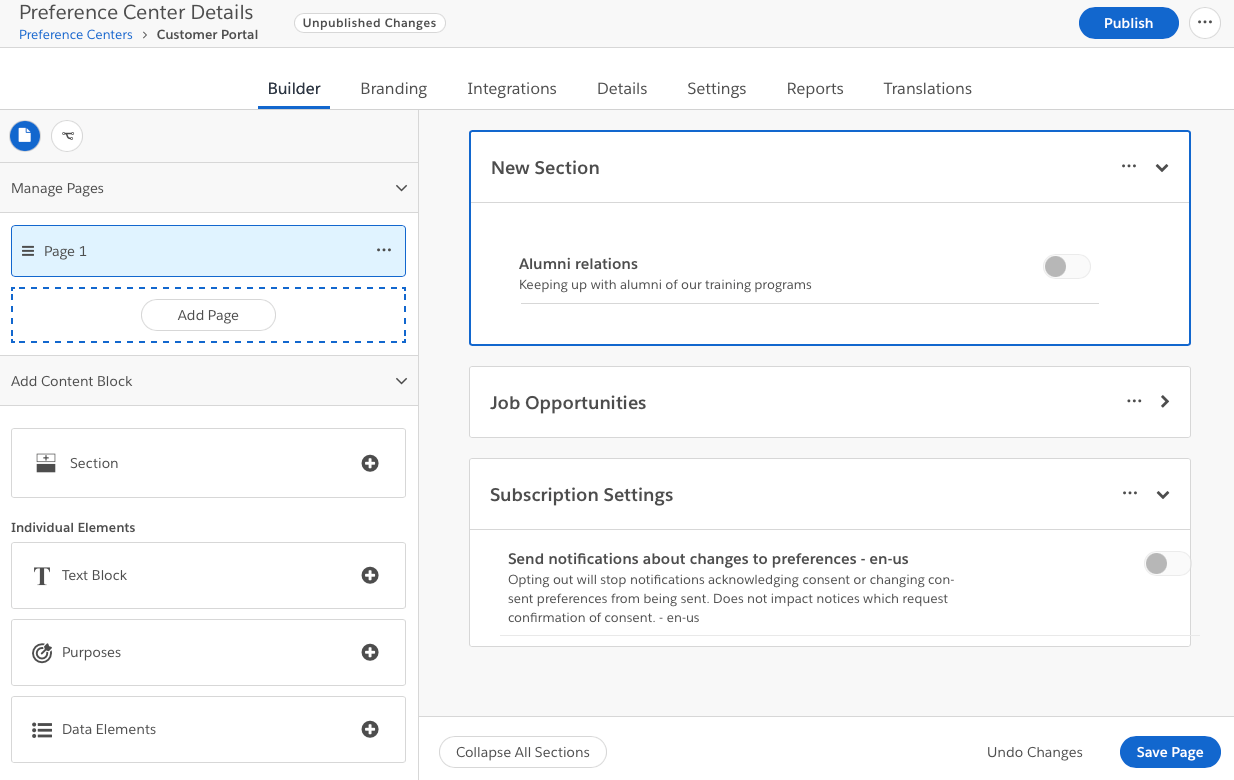Screen dimensions: 1234x780
Task: Click the workflow view icon beside the page icon
Action: (67, 135)
